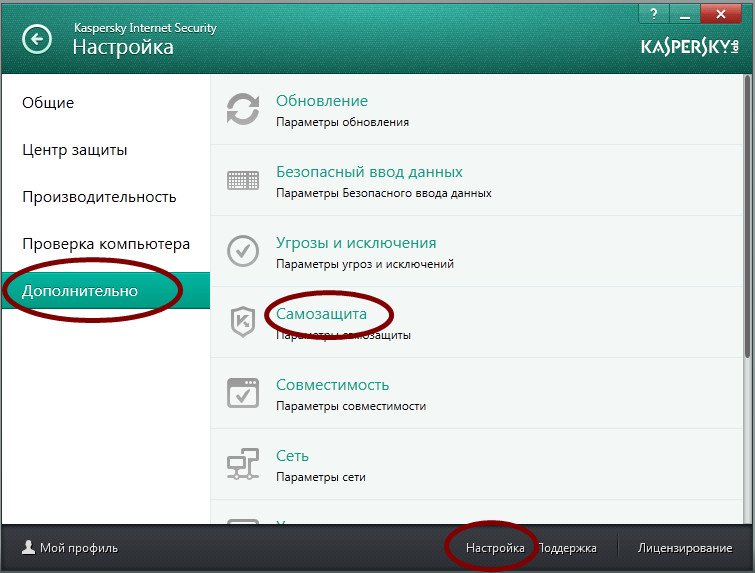The image size is (755, 573).
Task: Select the keyboard icon for Безопасный ввод данных
Action: coord(243,180)
